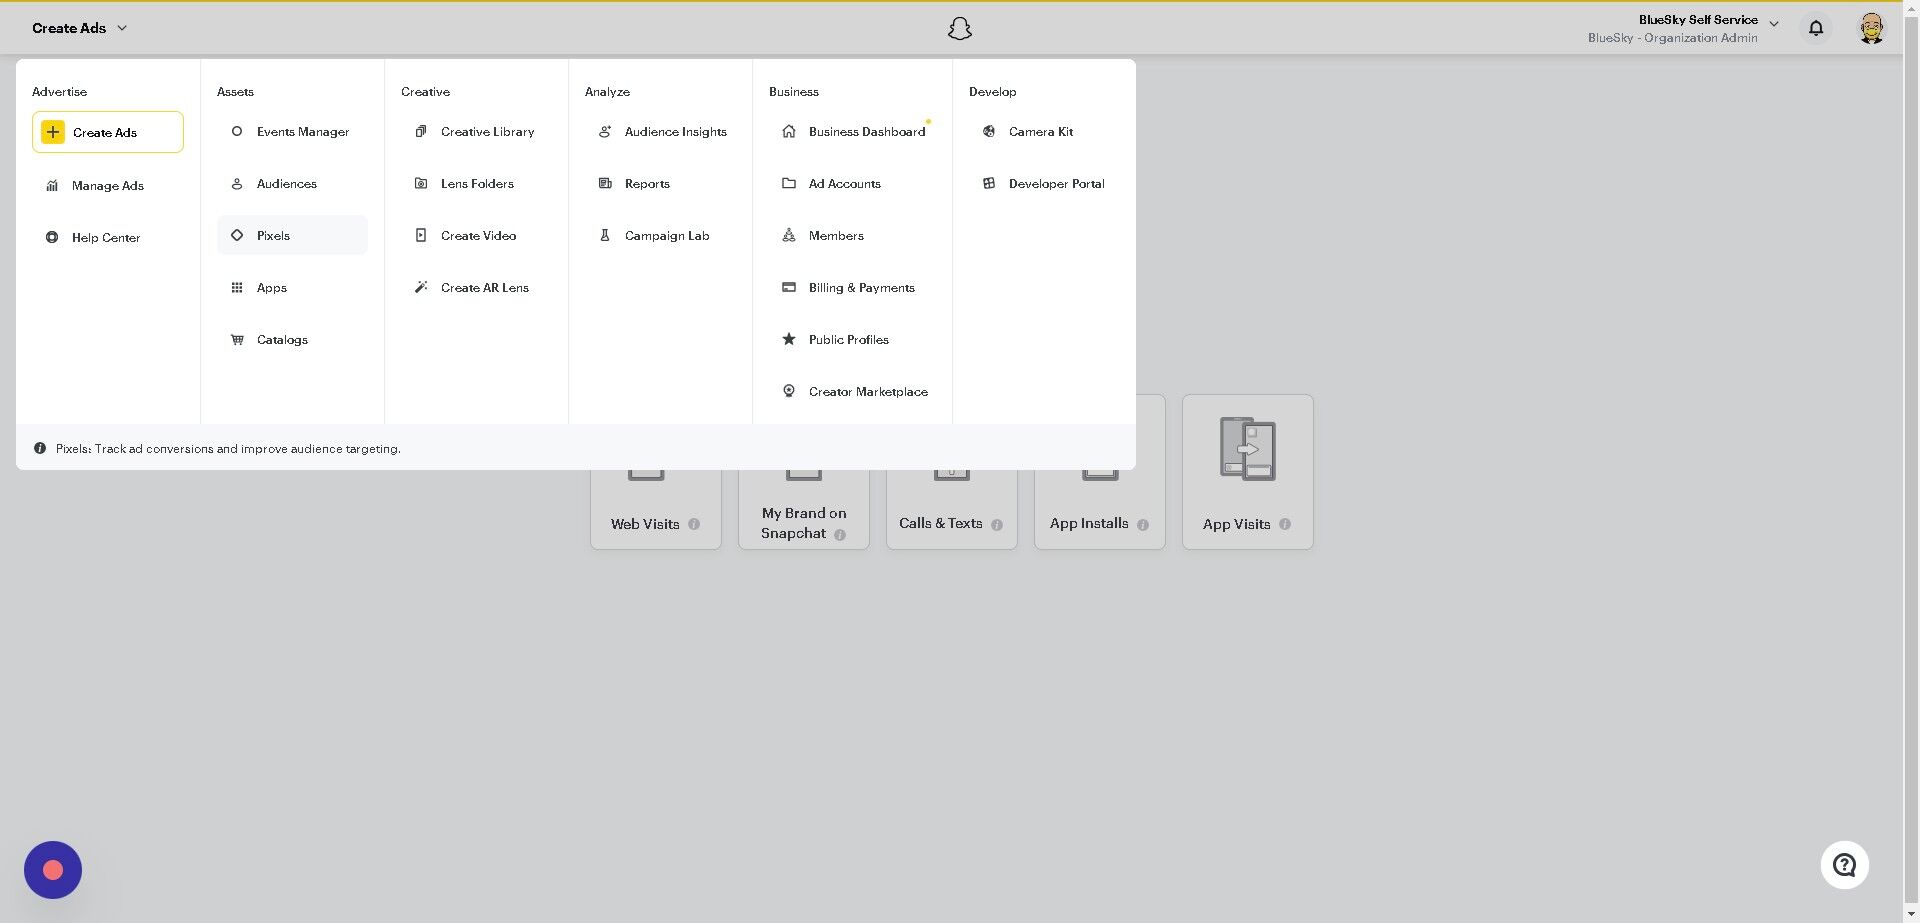Click the My Brand on Snapchat info icon
The width and height of the screenshot is (1920, 923).
(x=840, y=535)
